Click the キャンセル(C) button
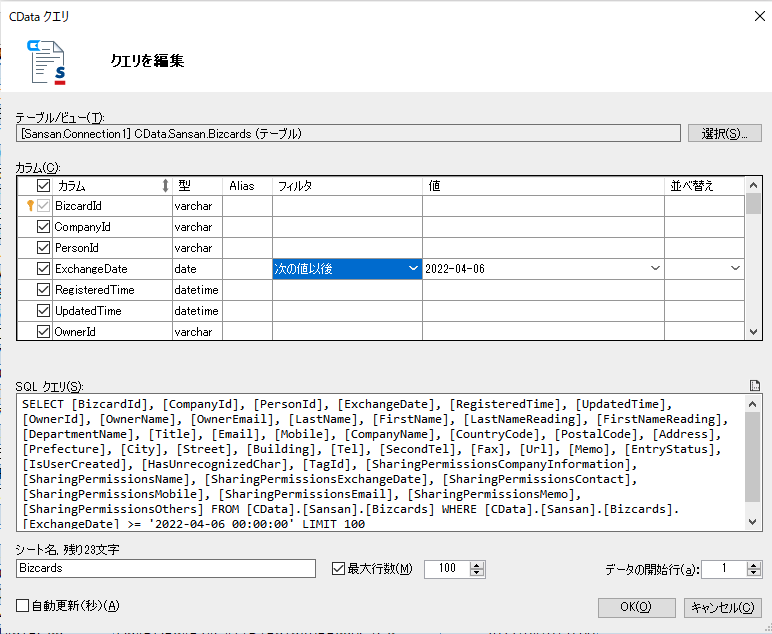This screenshot has width=772, height=634. tap(722, 607)
